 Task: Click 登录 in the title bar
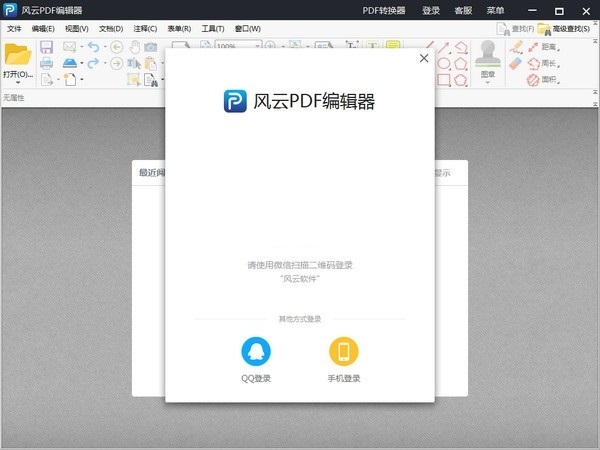click(431, 10)
